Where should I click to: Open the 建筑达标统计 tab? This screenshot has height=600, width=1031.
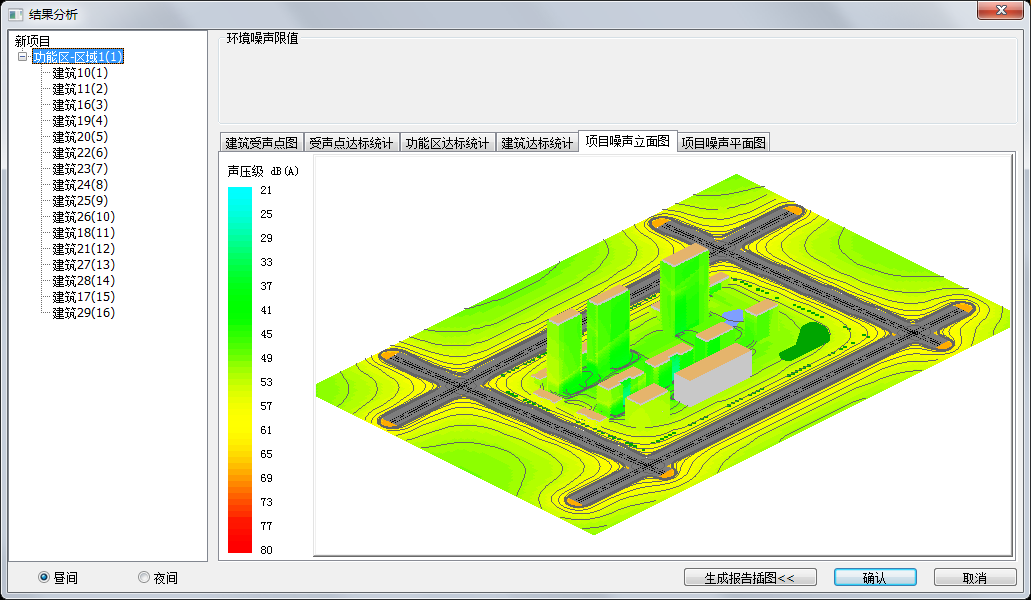(537, 143)
